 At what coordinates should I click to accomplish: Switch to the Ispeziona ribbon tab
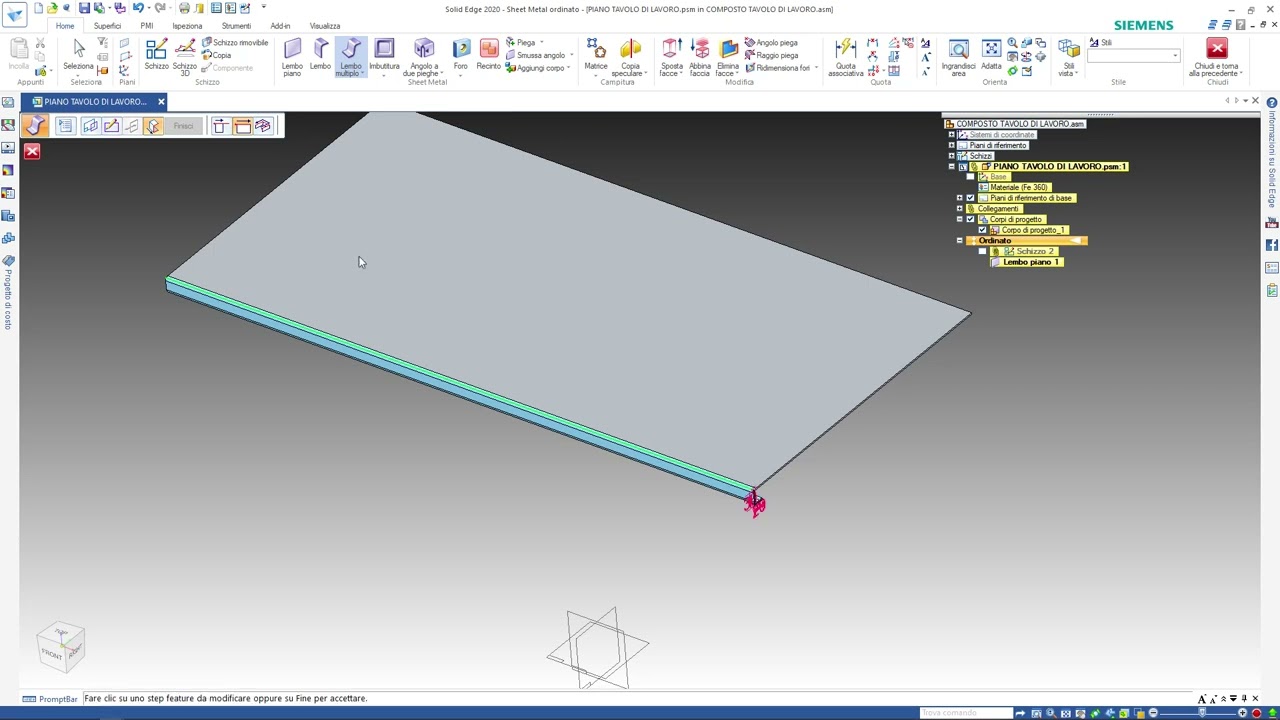point(187,25)
